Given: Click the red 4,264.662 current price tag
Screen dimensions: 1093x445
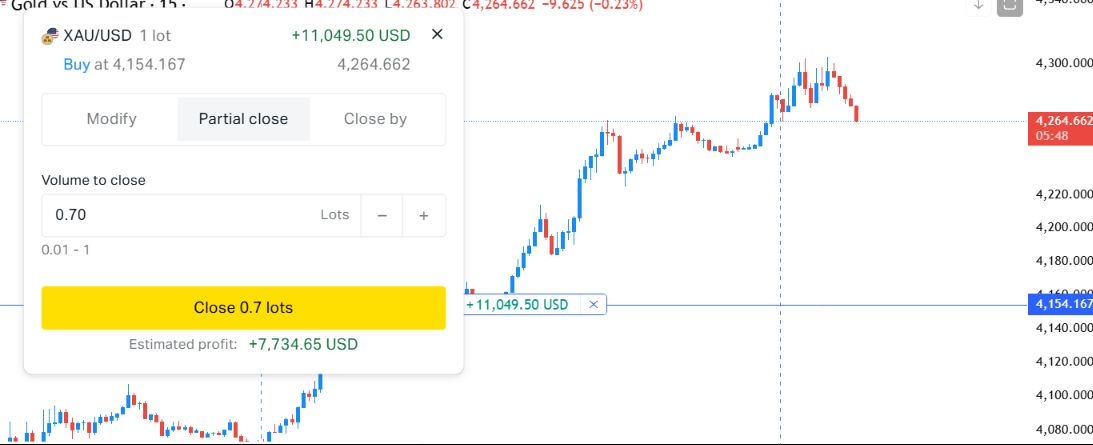Looking at the screenshot, I should (x=1060, y=128).
